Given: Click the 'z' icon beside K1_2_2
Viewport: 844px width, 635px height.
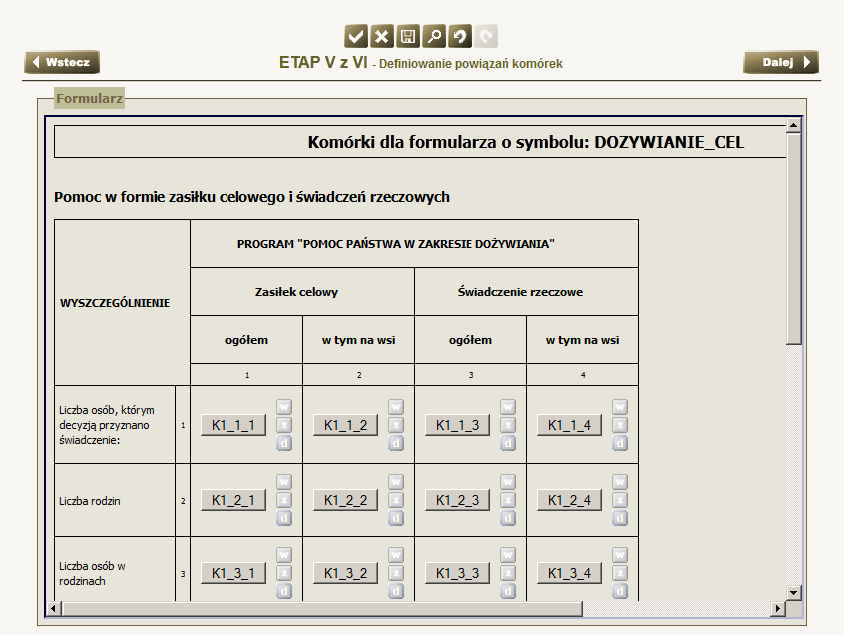Looking at the screenshot, I should pos(396,500).
